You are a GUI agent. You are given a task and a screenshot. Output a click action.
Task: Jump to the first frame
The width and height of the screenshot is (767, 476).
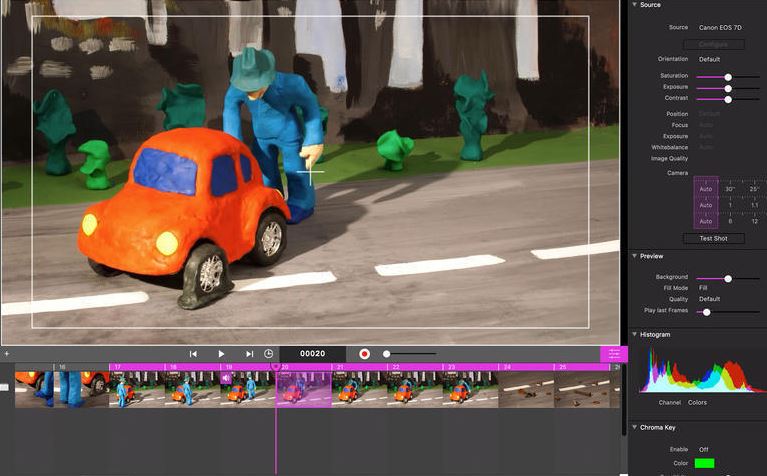193,354
